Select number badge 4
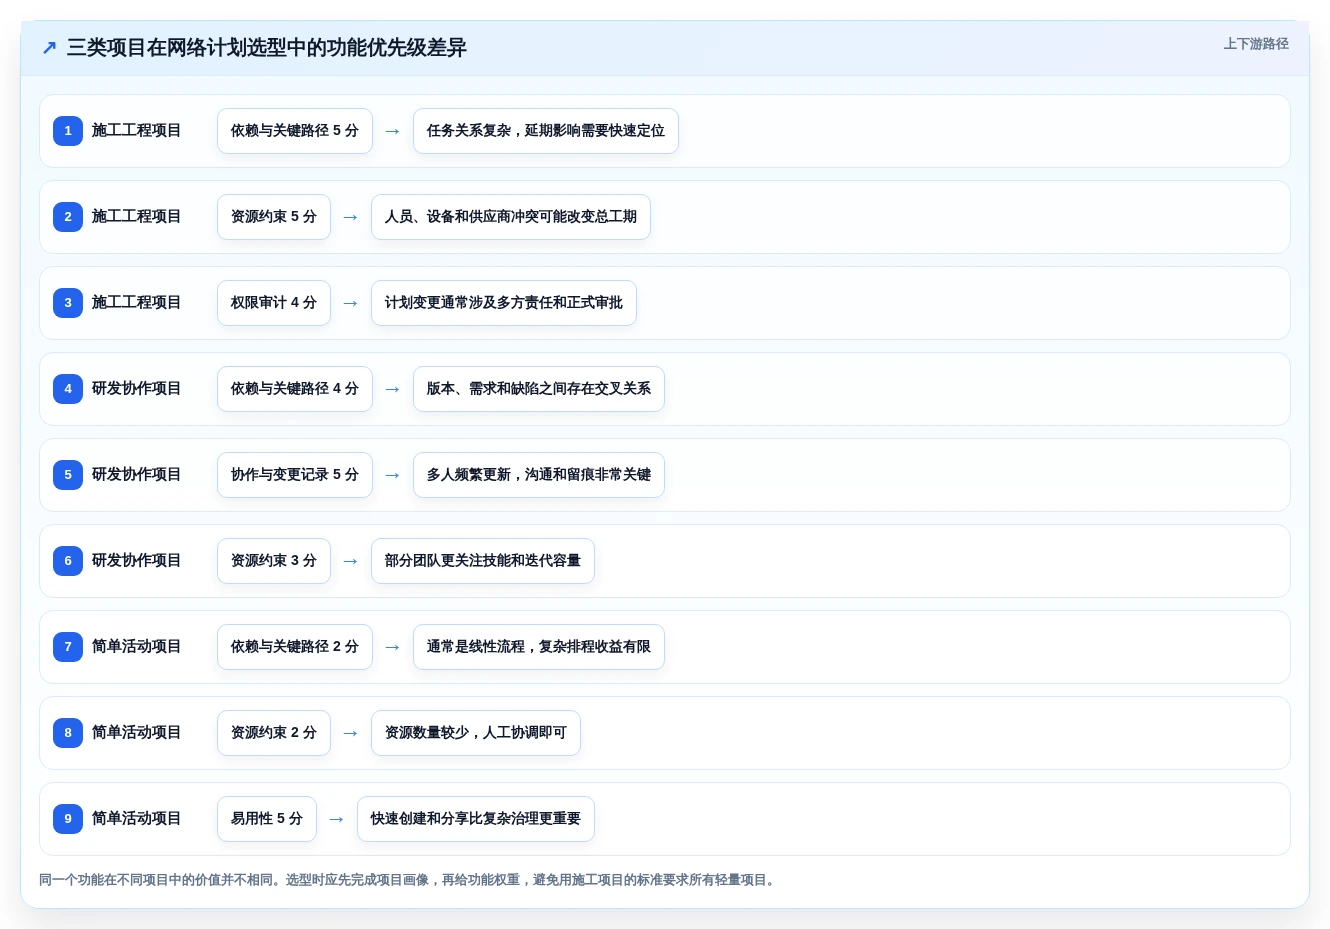 tap(68, 389)
